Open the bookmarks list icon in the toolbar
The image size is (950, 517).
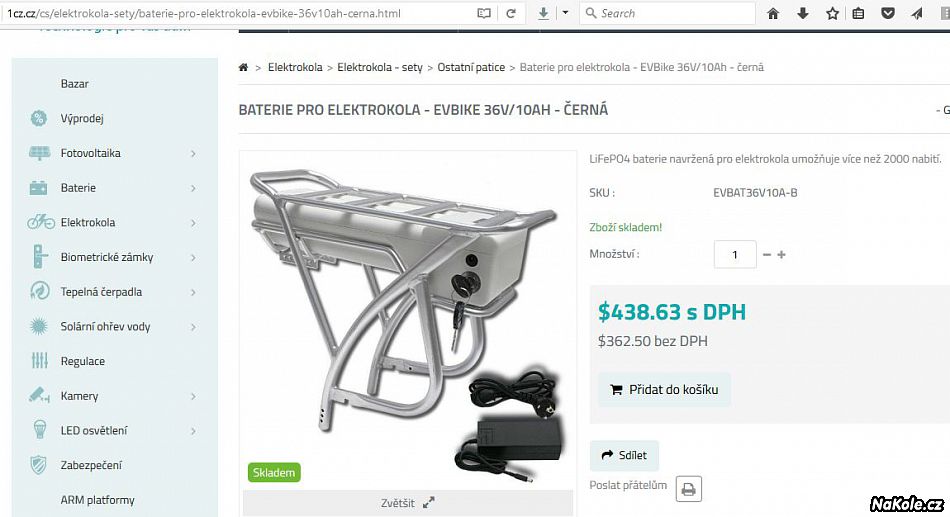[x=858, y=13]
